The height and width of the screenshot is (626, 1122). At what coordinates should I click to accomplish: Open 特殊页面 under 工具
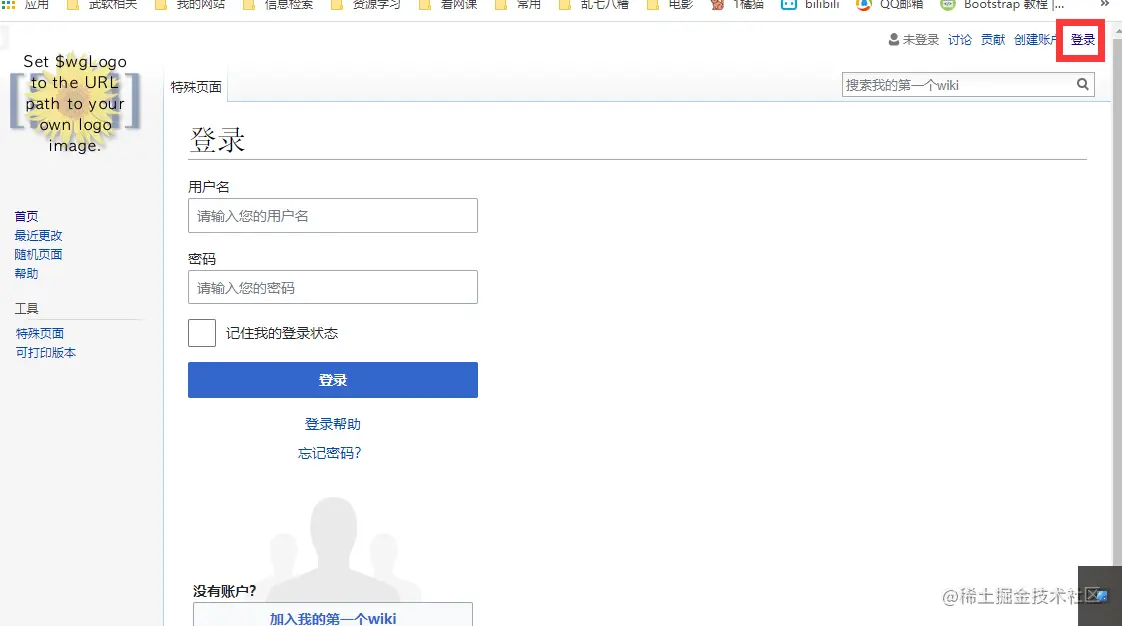(40, 333)
